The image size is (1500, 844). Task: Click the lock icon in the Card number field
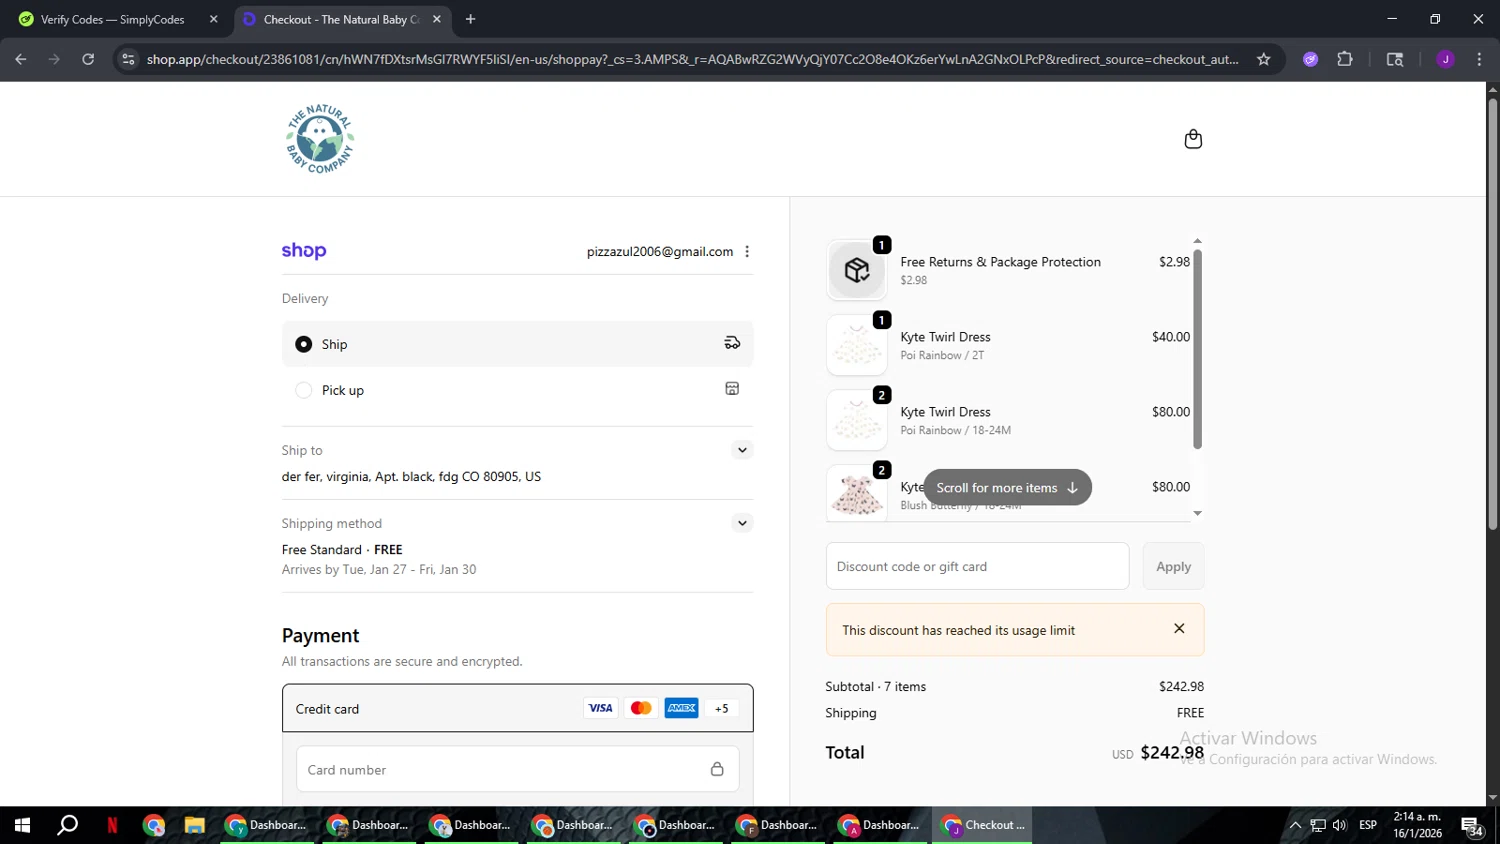pyautogui.click(x=717, y=769)
